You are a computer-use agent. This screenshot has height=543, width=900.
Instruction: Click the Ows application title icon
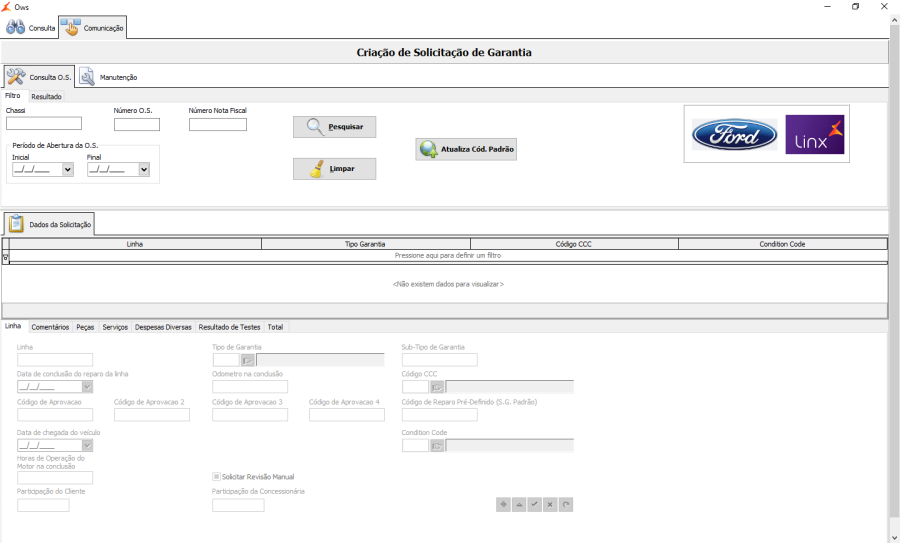[x=6, y=7]
